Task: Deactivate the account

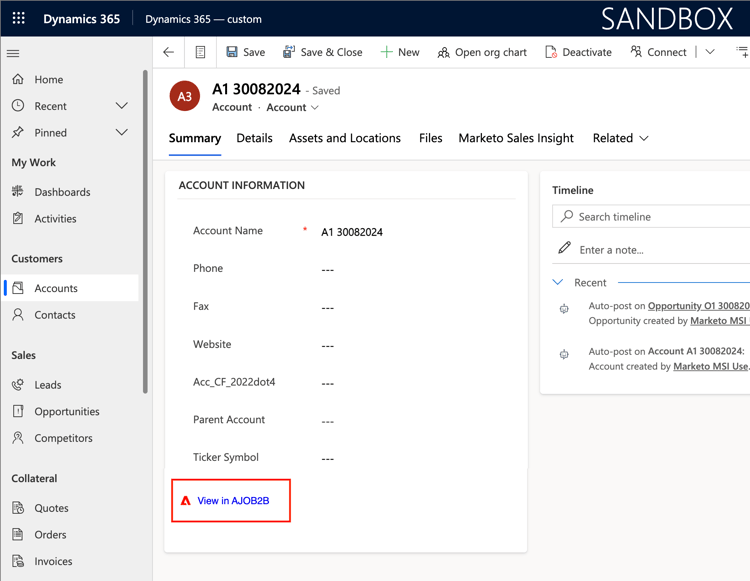Action: 578,52
